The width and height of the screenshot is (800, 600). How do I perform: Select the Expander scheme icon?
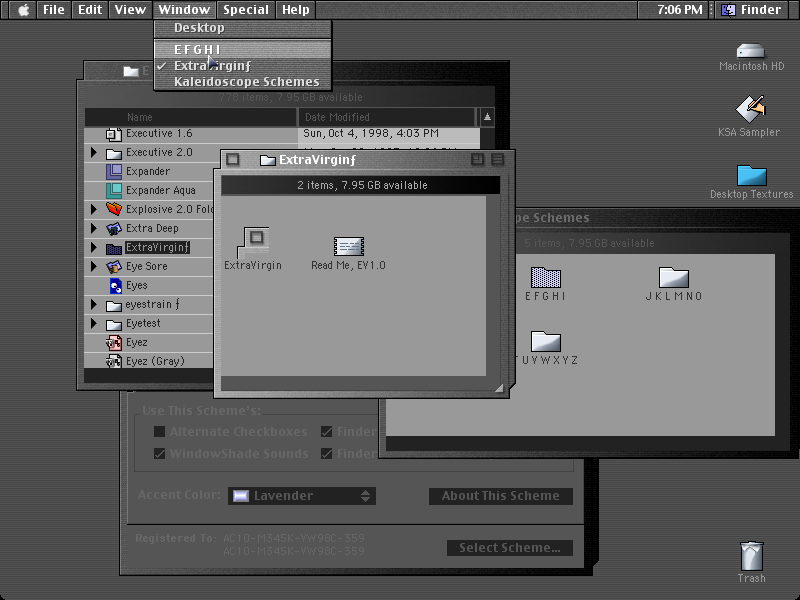click(113, 171)
